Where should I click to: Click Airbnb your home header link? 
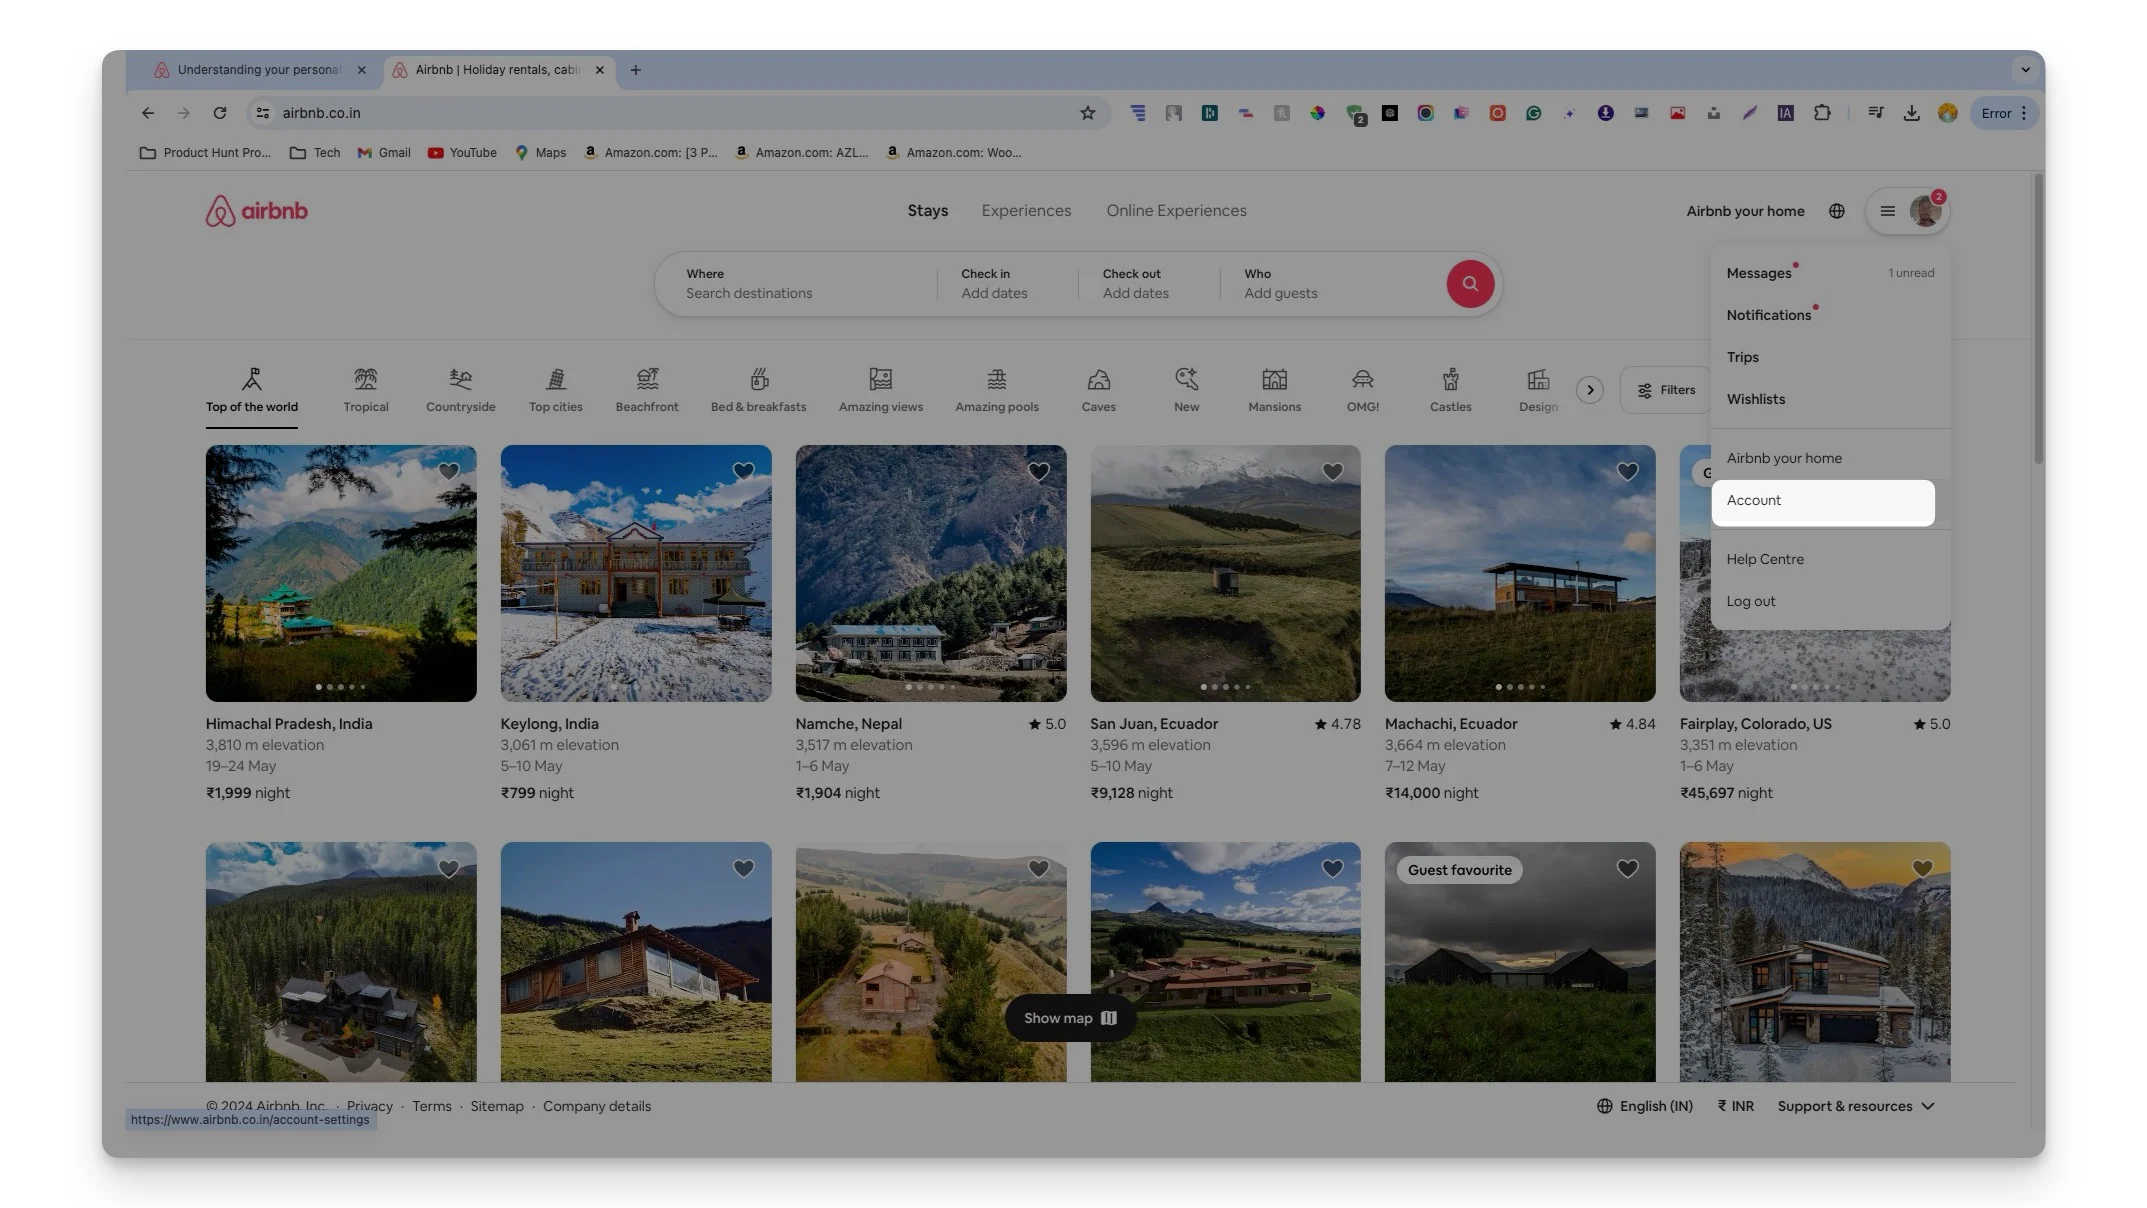pos(1745,211)
